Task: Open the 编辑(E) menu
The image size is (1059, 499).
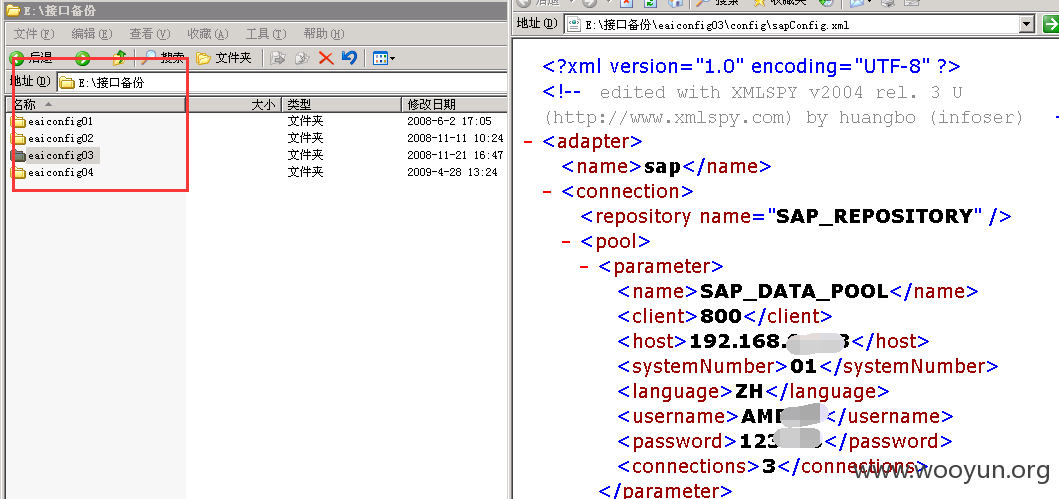Action: click(x=92, y=34)
